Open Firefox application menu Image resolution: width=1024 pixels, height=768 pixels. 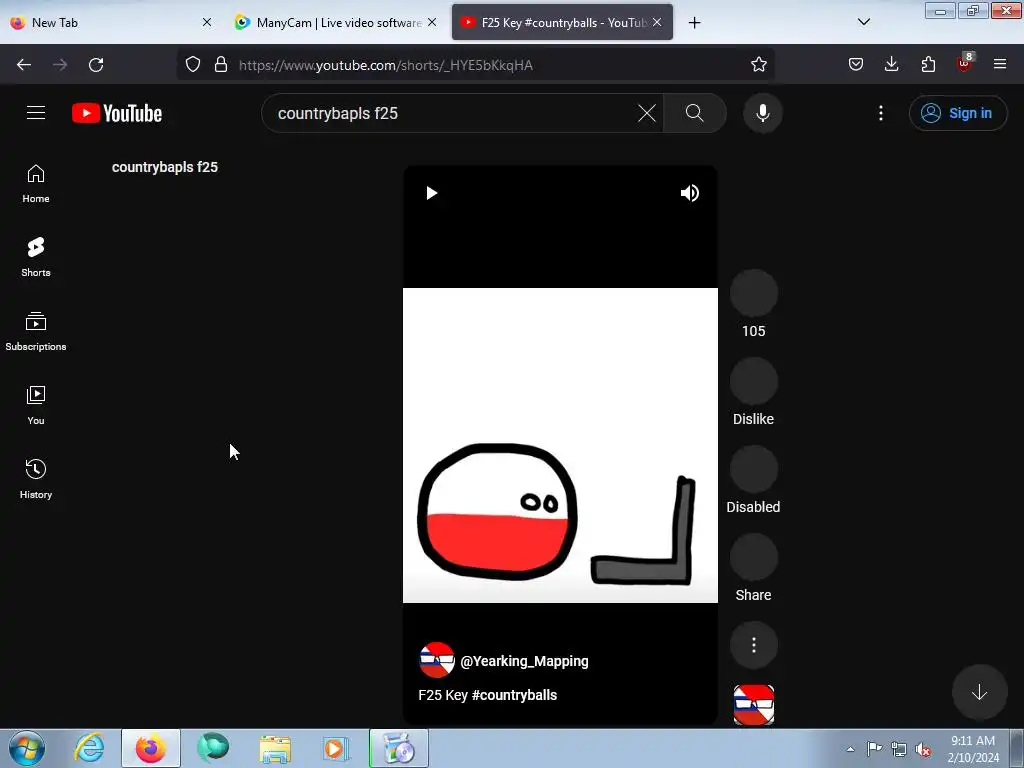[x=1000, y=65]
